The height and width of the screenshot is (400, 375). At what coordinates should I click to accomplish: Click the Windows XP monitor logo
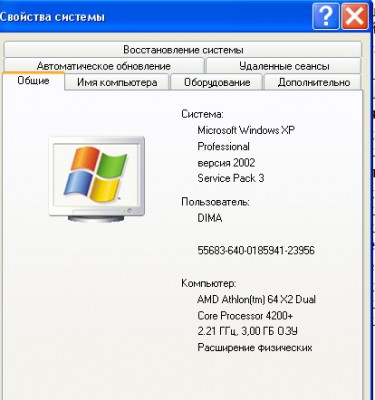pyautogui.click(x=97, y=179)
